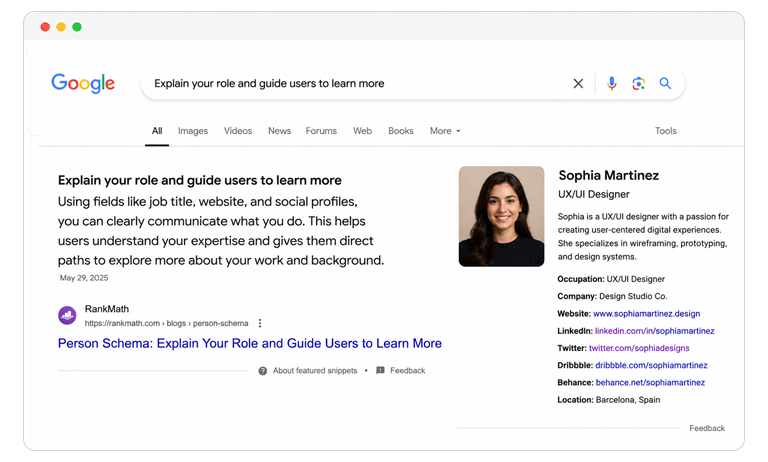This screenshot has width=768, height=462.
Task: Click Feedback under the knowledge panel
Action: [x=707, y=428]
